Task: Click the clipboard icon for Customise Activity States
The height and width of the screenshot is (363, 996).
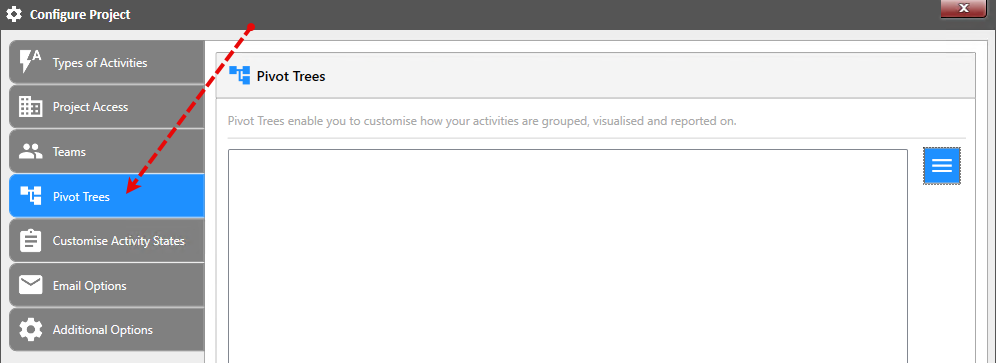Action: [30, 241]
